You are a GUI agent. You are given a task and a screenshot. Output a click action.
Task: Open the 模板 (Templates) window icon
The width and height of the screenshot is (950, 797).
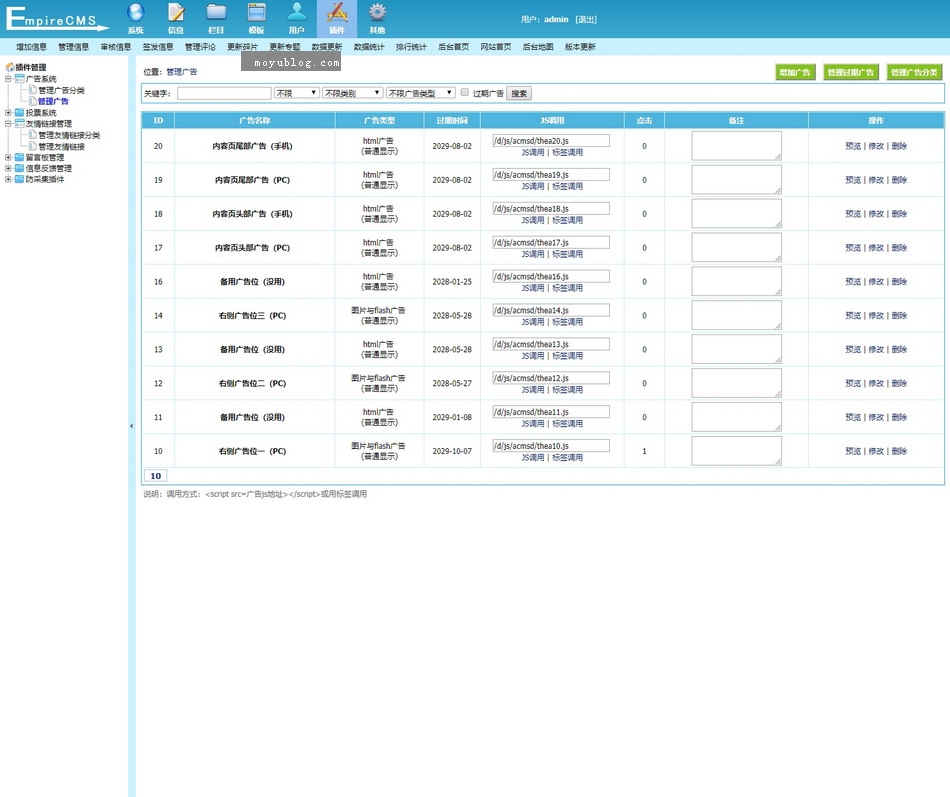[x=256, y=13]
